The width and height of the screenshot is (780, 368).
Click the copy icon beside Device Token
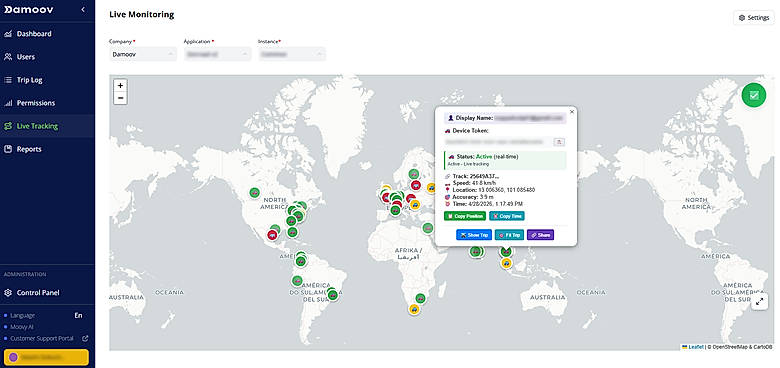(559, 142)
